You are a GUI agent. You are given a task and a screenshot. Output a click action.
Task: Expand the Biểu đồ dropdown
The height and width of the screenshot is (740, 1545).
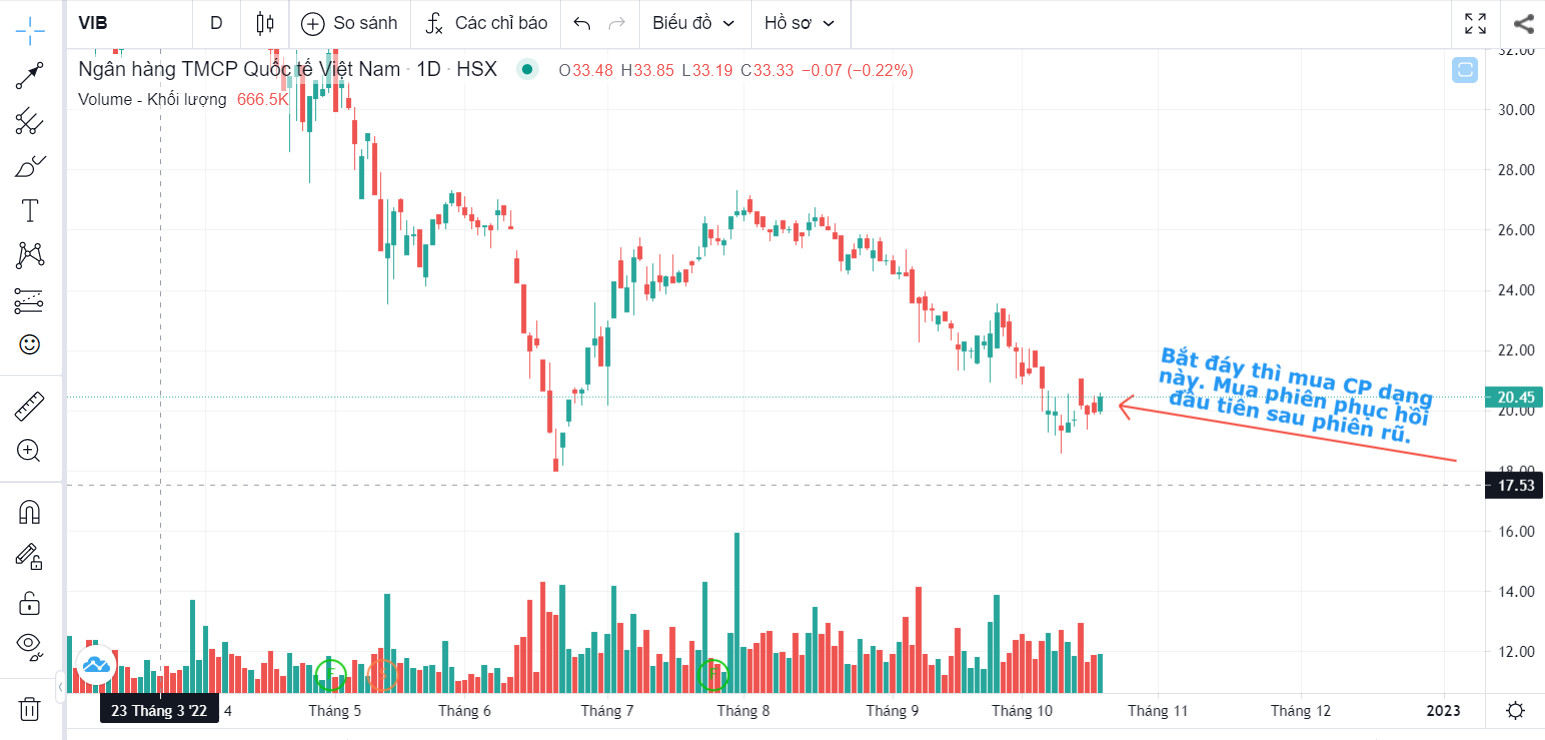click(x=694, y=23)
